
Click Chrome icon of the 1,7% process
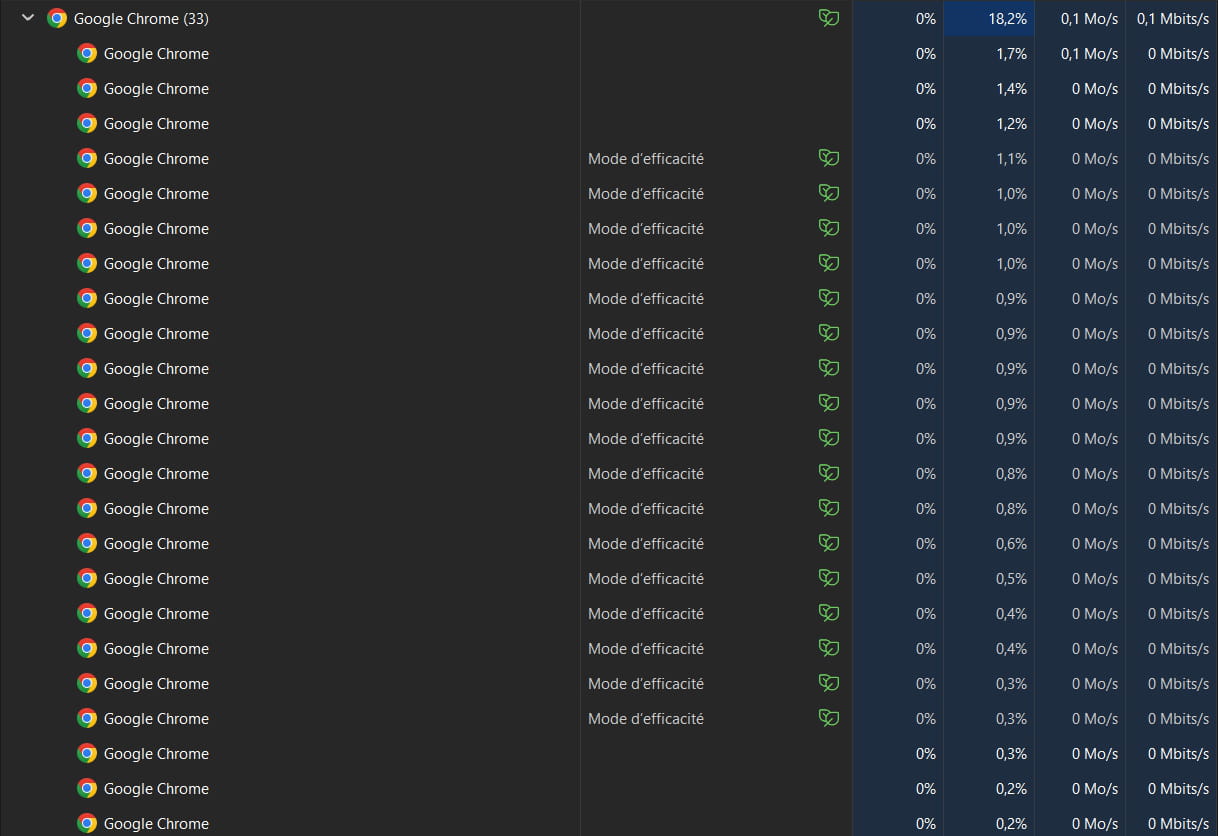(x=87, y=53)
